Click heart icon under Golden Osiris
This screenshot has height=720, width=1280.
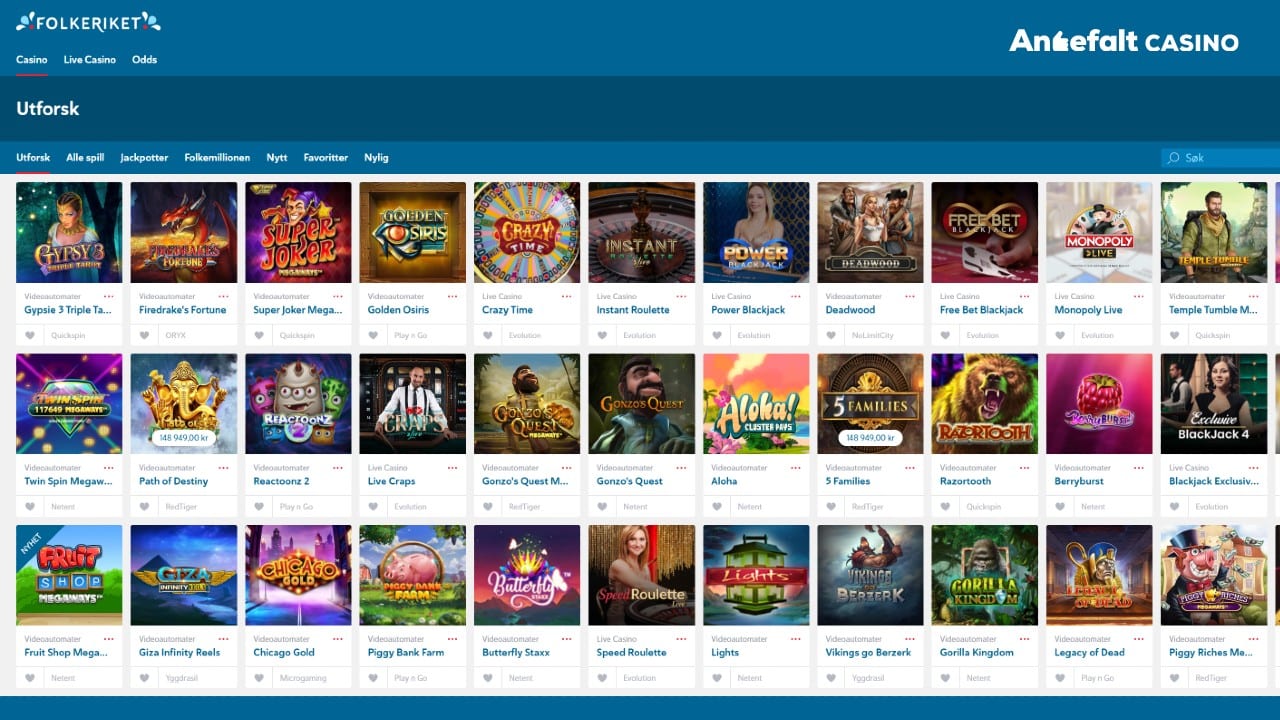pos(373,336)
